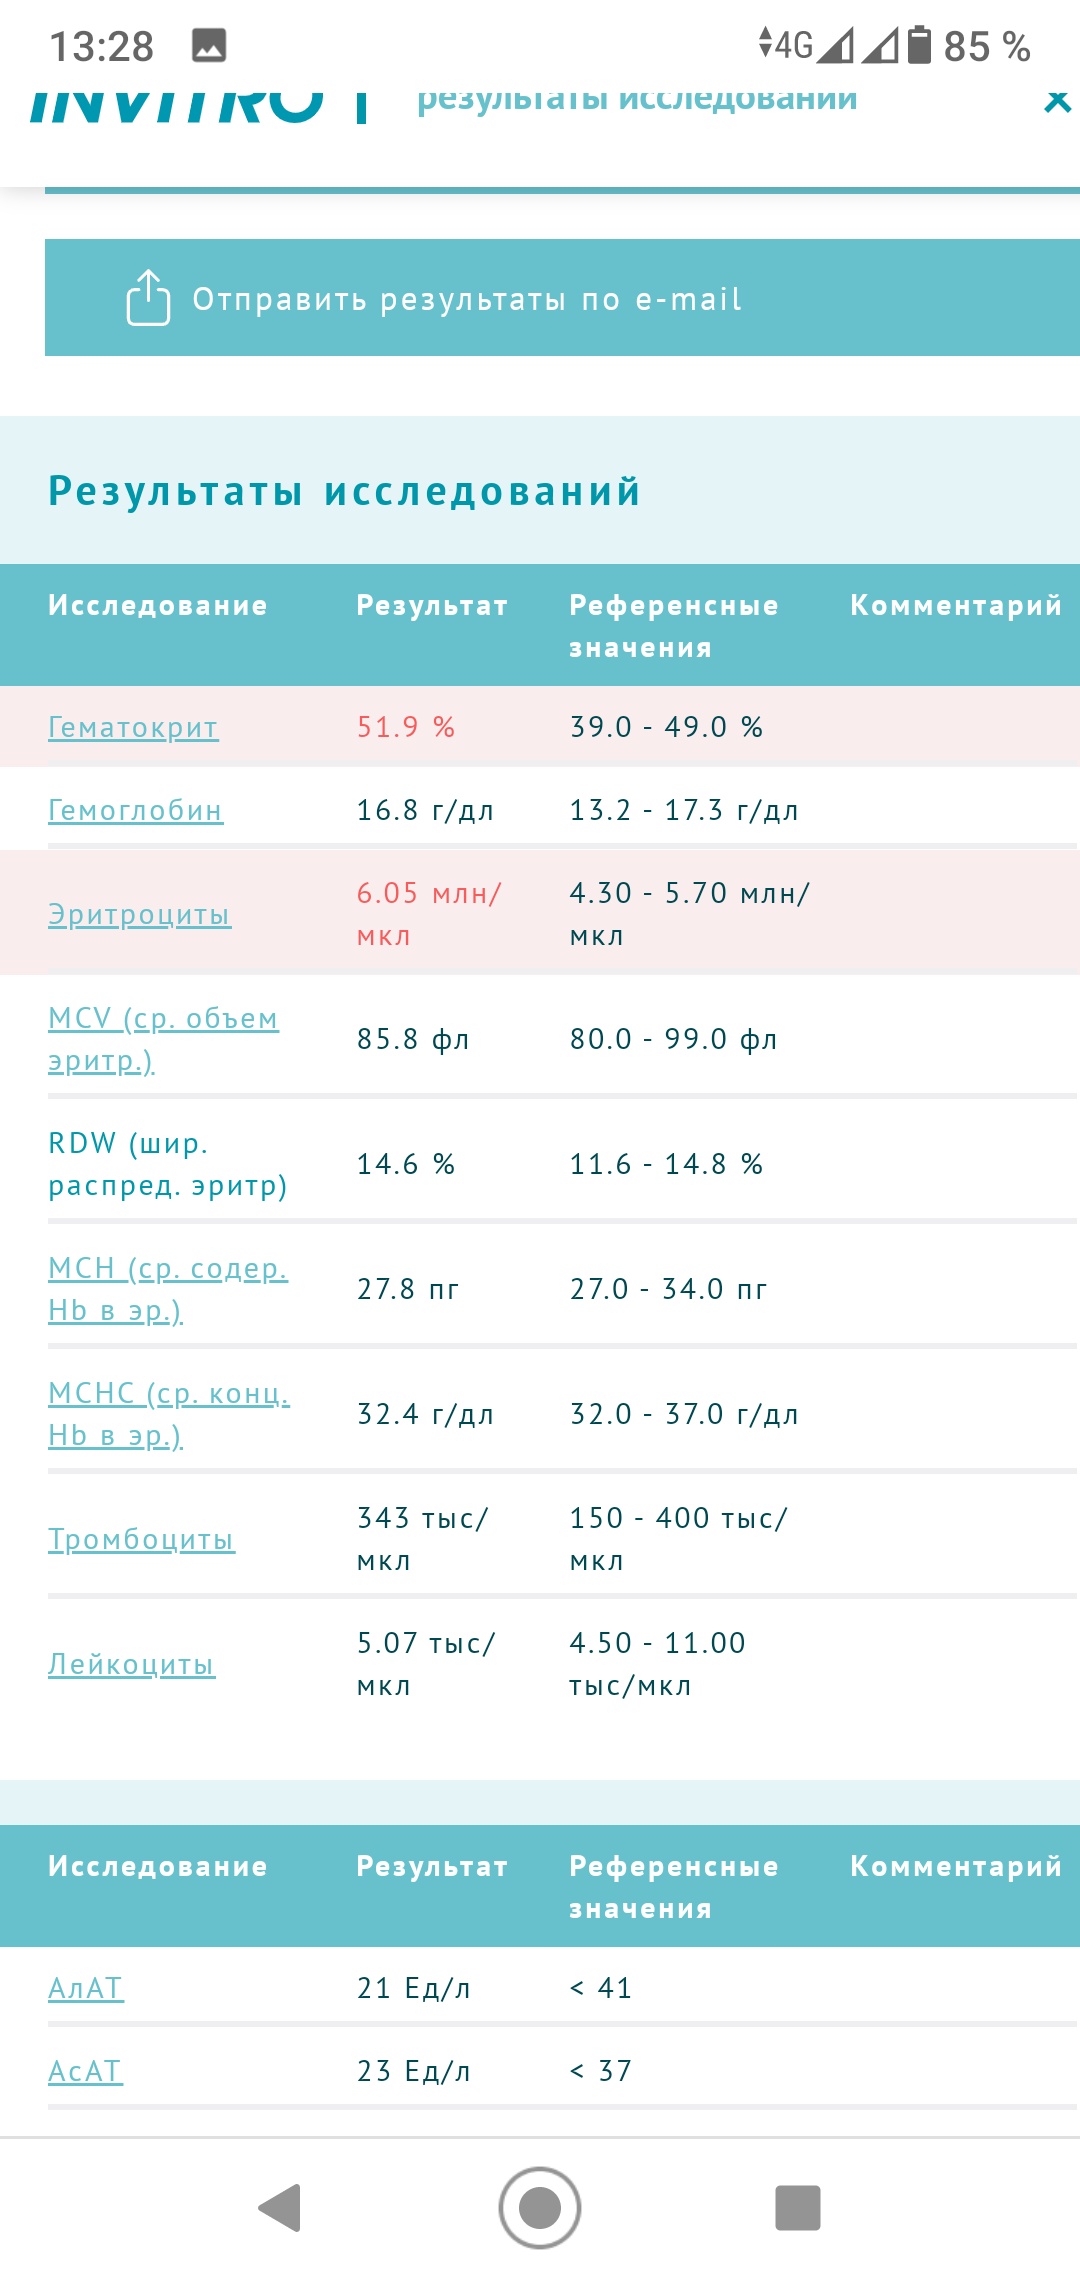Open the АсАТ test link
Viewport: 1080px width, 2280px height.
pos(86,2071)
